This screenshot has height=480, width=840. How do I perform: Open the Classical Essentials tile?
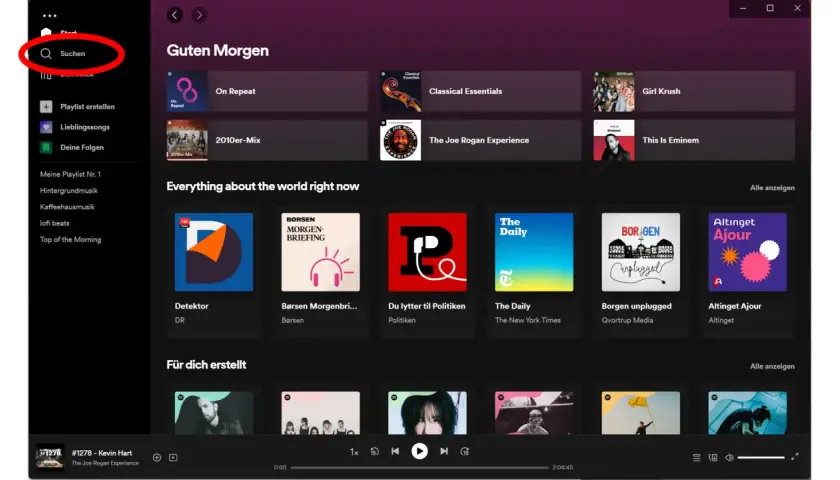coord(481,91)
